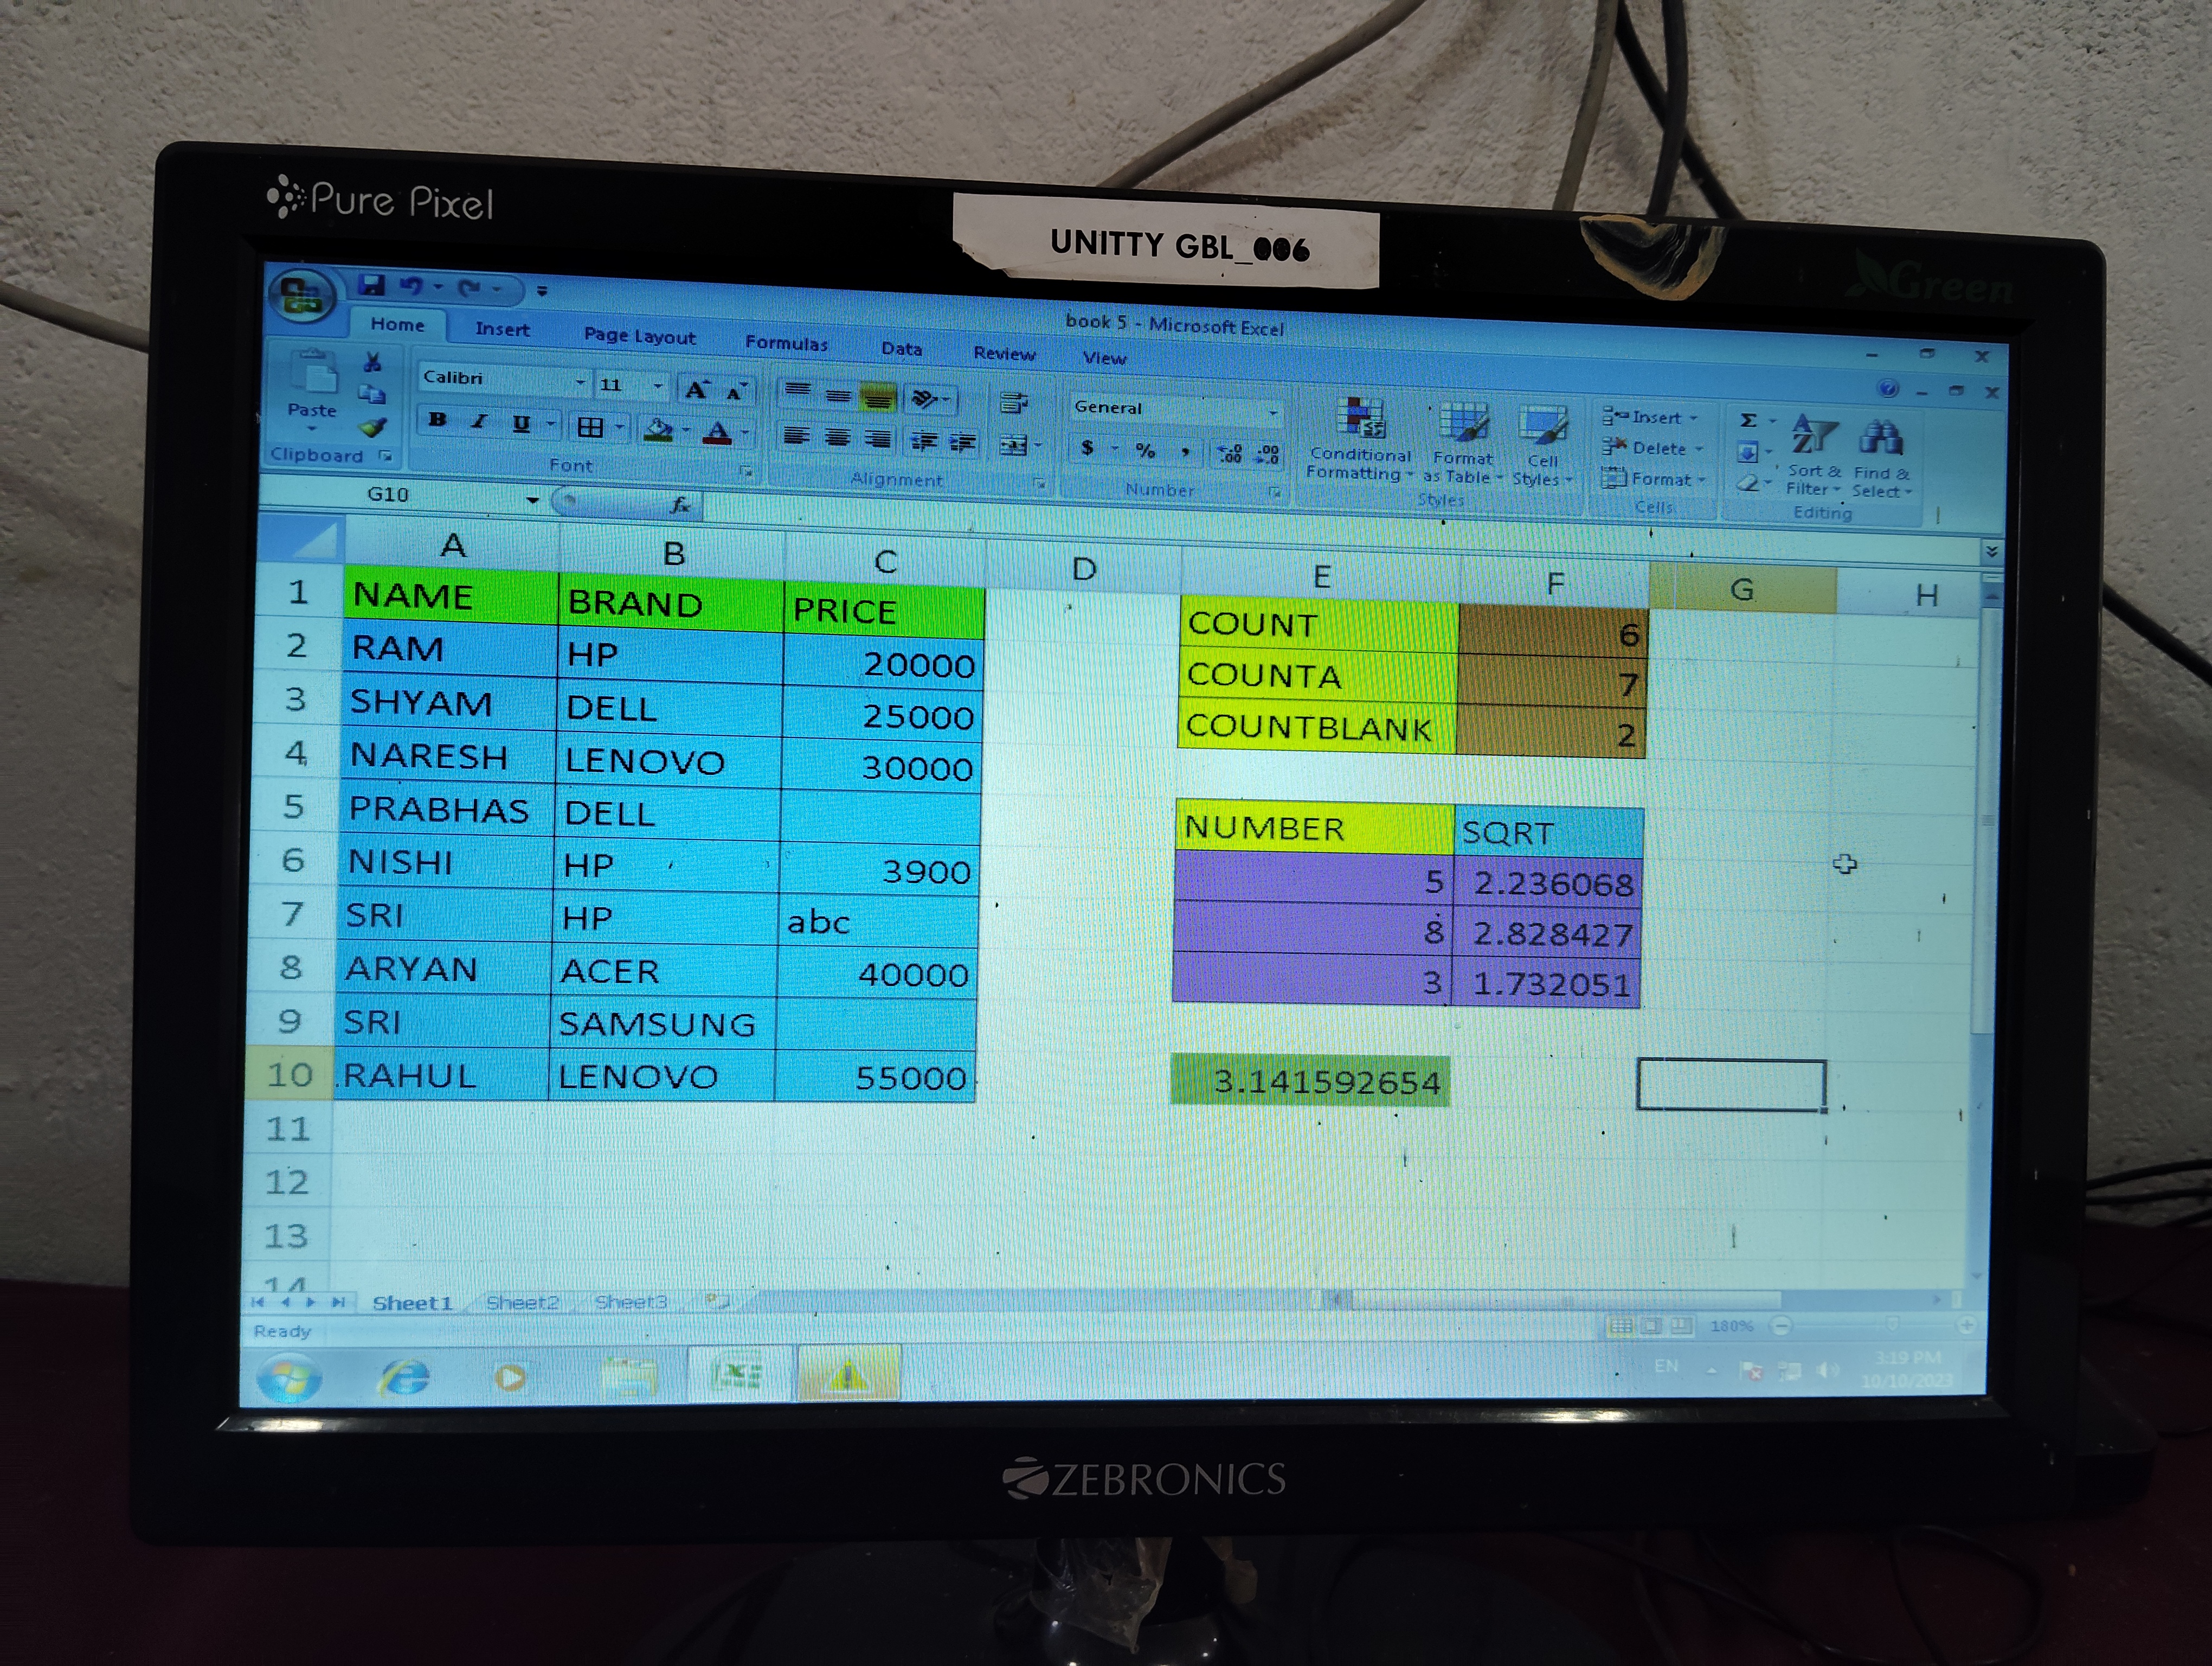The height and width of the screenshot is (1666, 2212).
Task: Toggle Bold formatting
Action: [x=437, y=420]
